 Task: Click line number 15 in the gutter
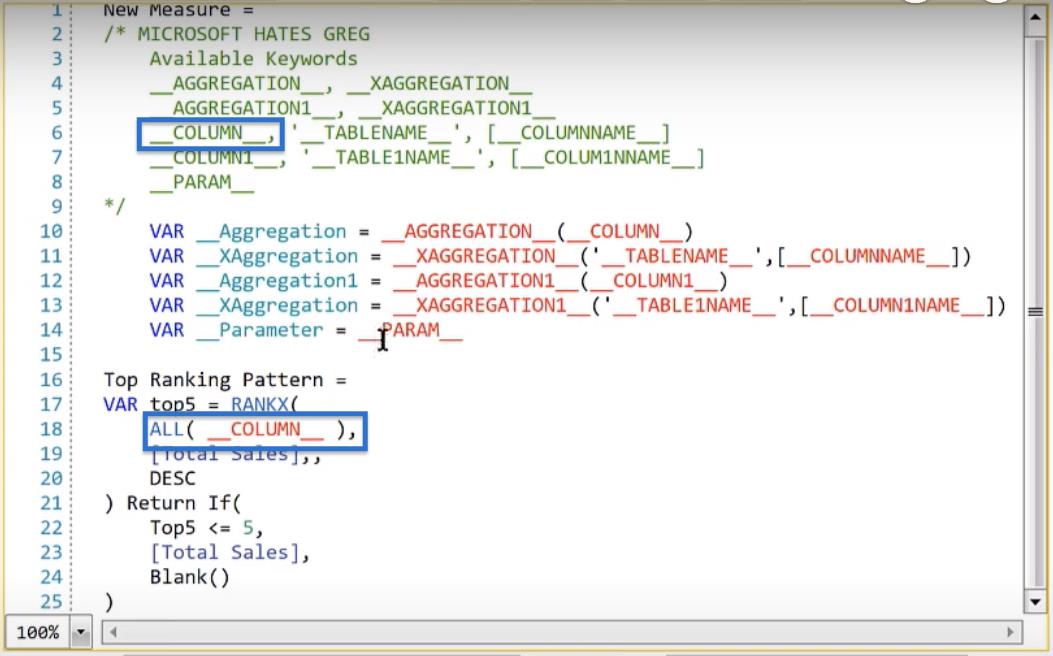(x=51, y=355)
